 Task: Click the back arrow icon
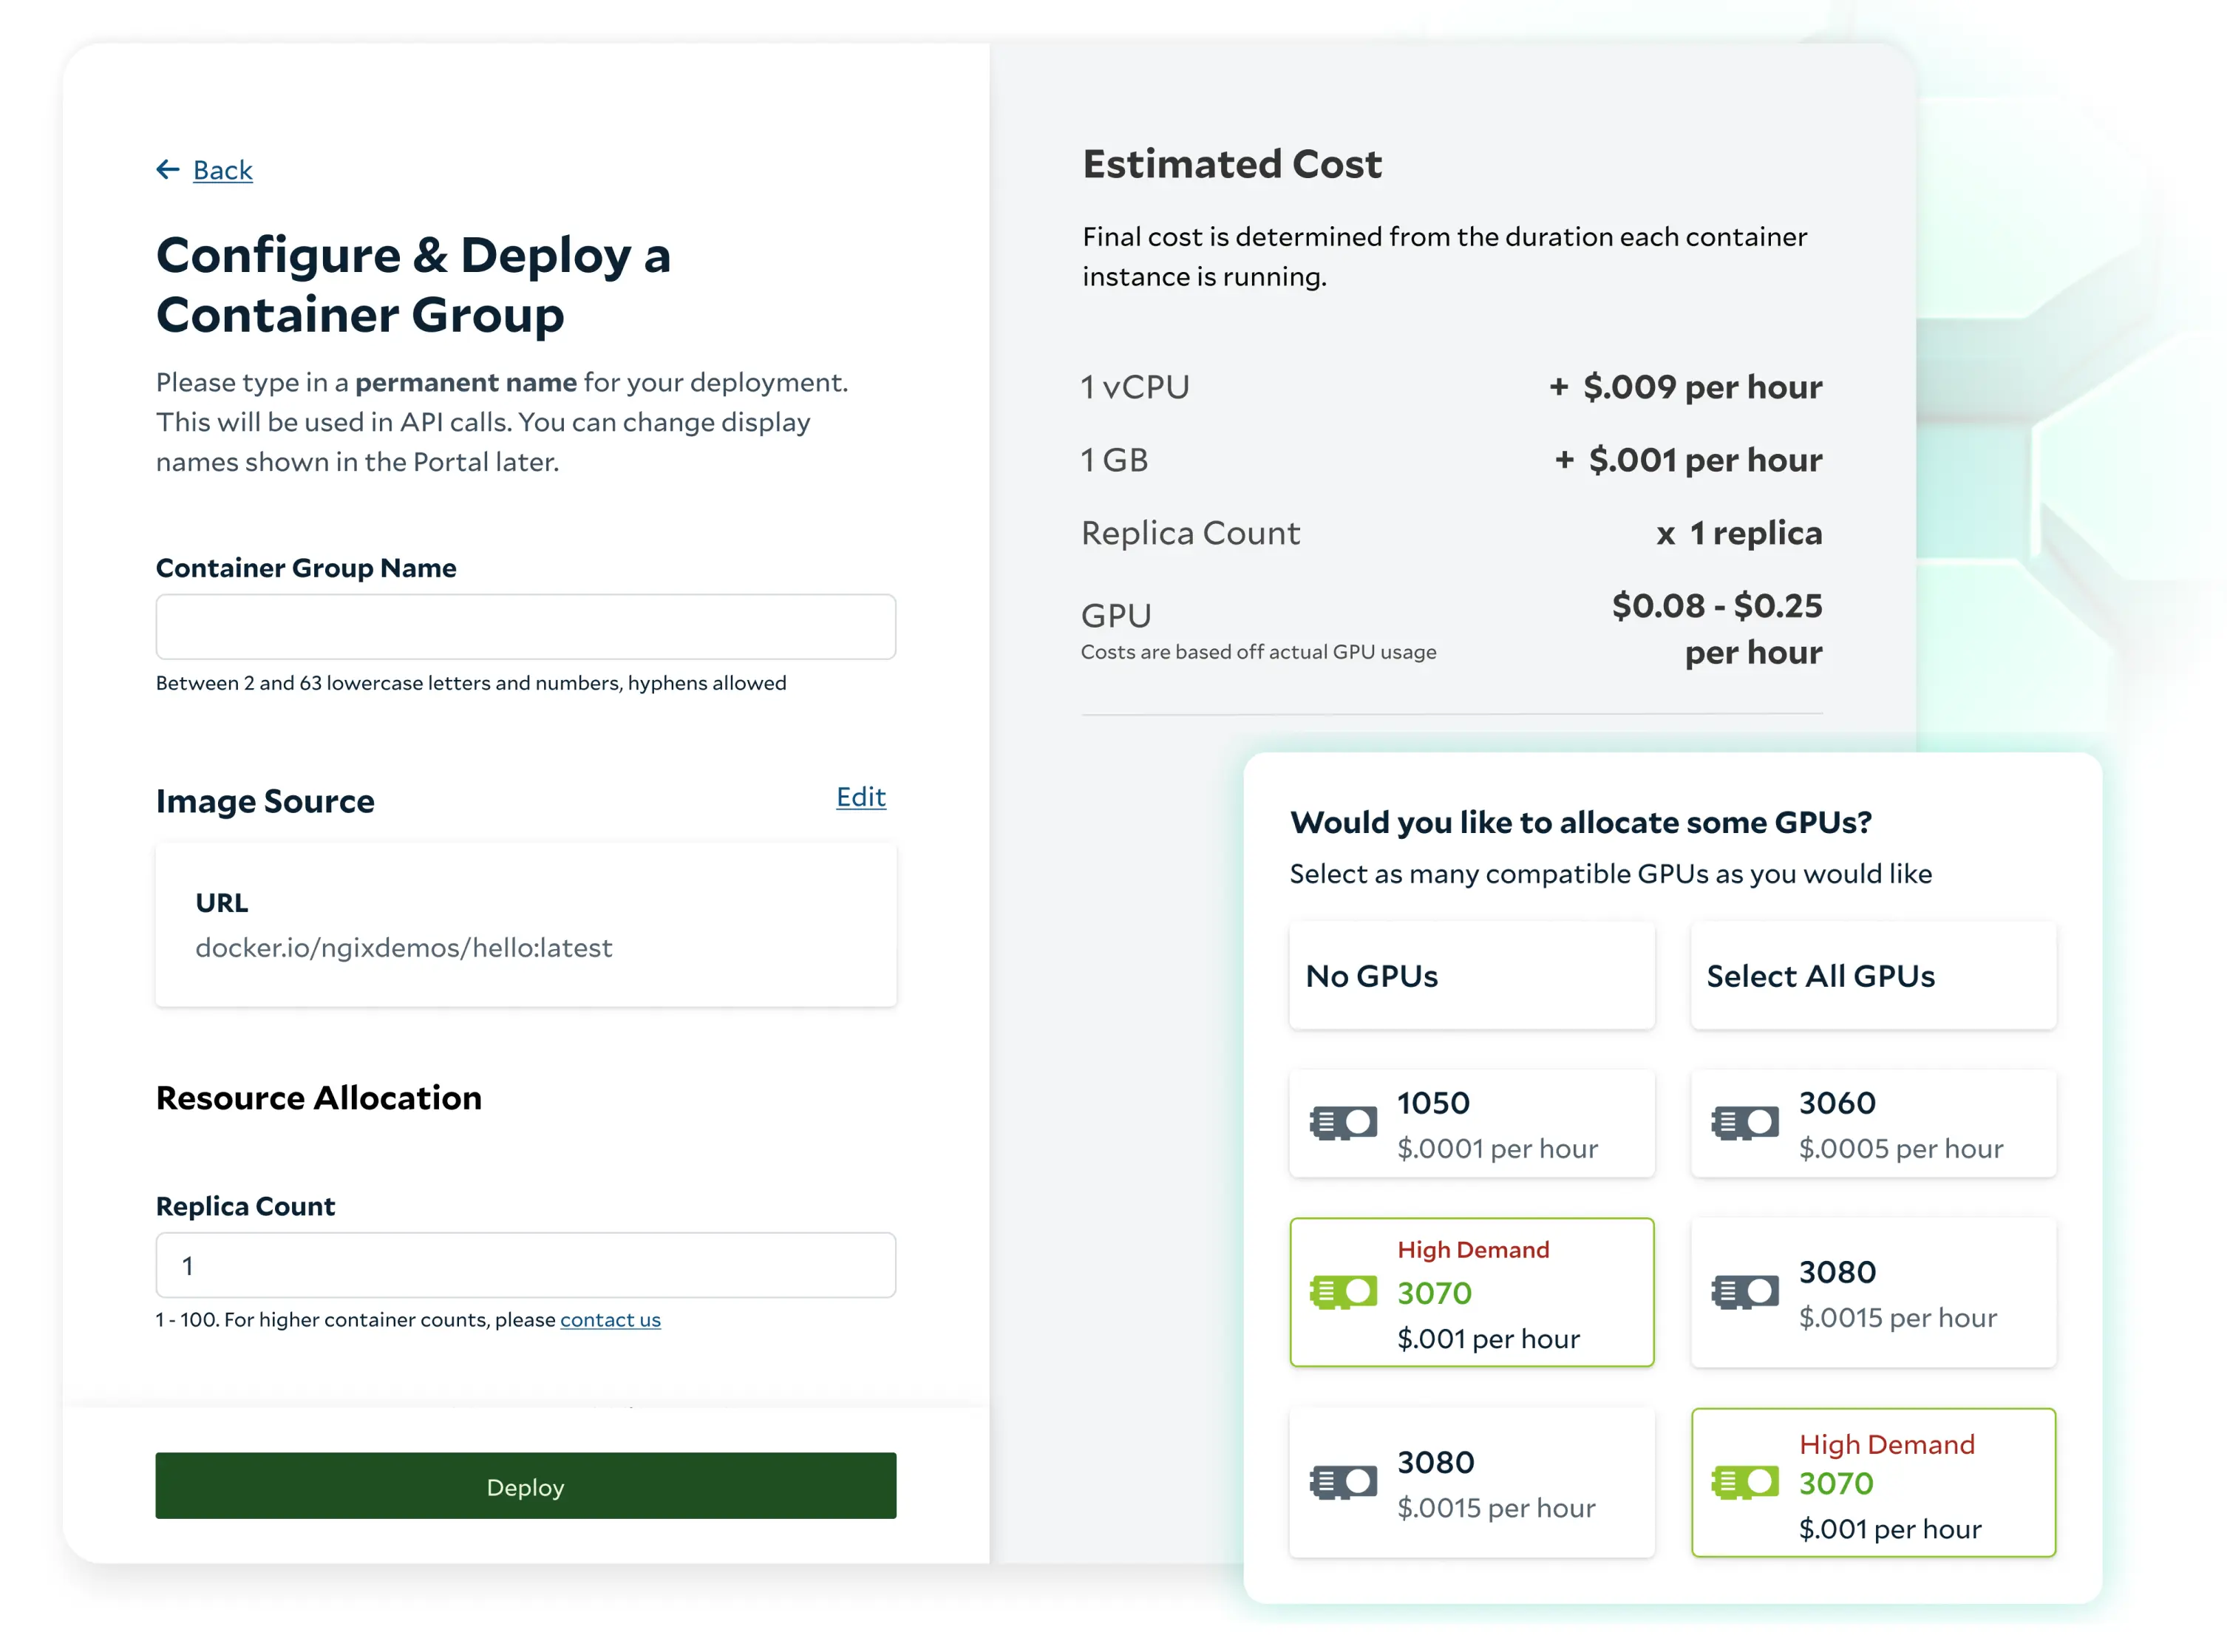(167, 169)
